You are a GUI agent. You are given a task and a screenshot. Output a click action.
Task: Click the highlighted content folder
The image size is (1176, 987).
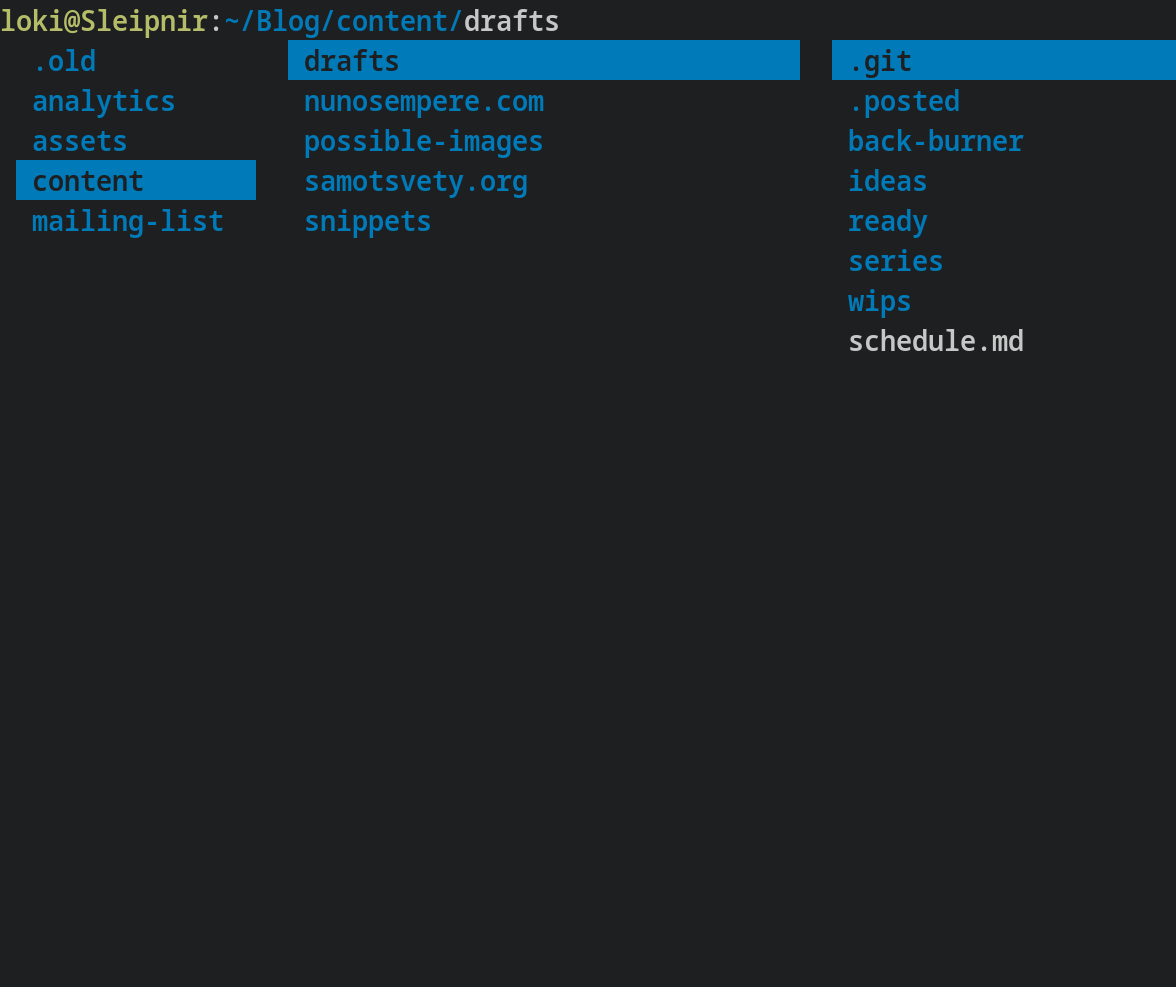[x=136, y=180]
